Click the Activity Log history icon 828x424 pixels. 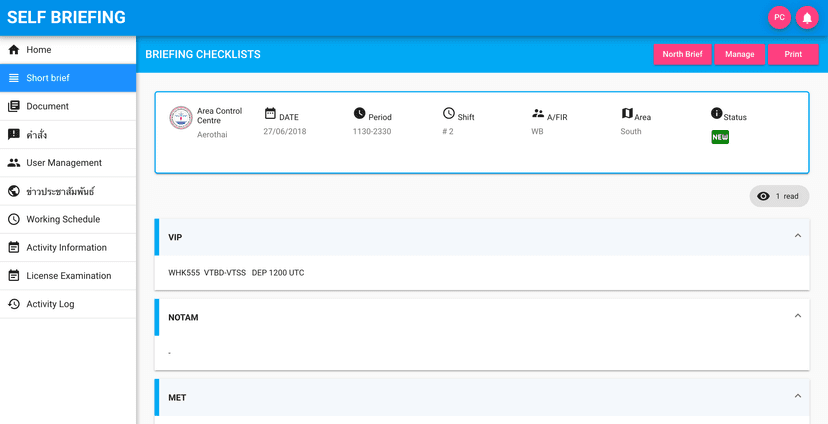14,304
